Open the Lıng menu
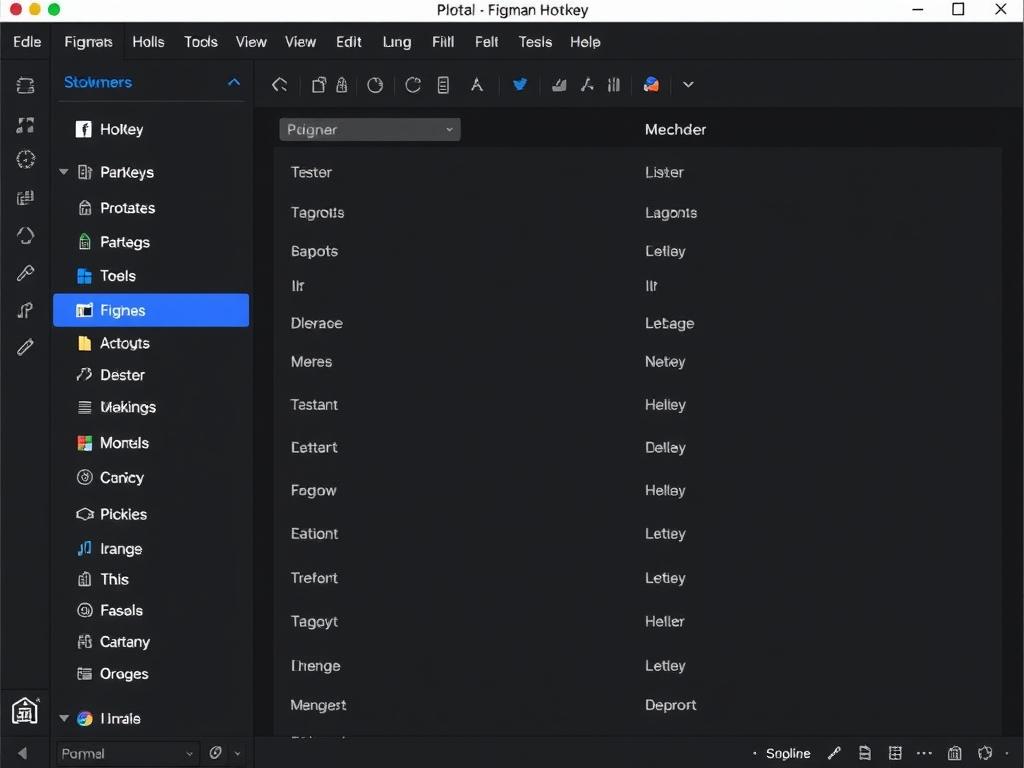Viewport: 1024px width, 768px height. tap(397, 42)
